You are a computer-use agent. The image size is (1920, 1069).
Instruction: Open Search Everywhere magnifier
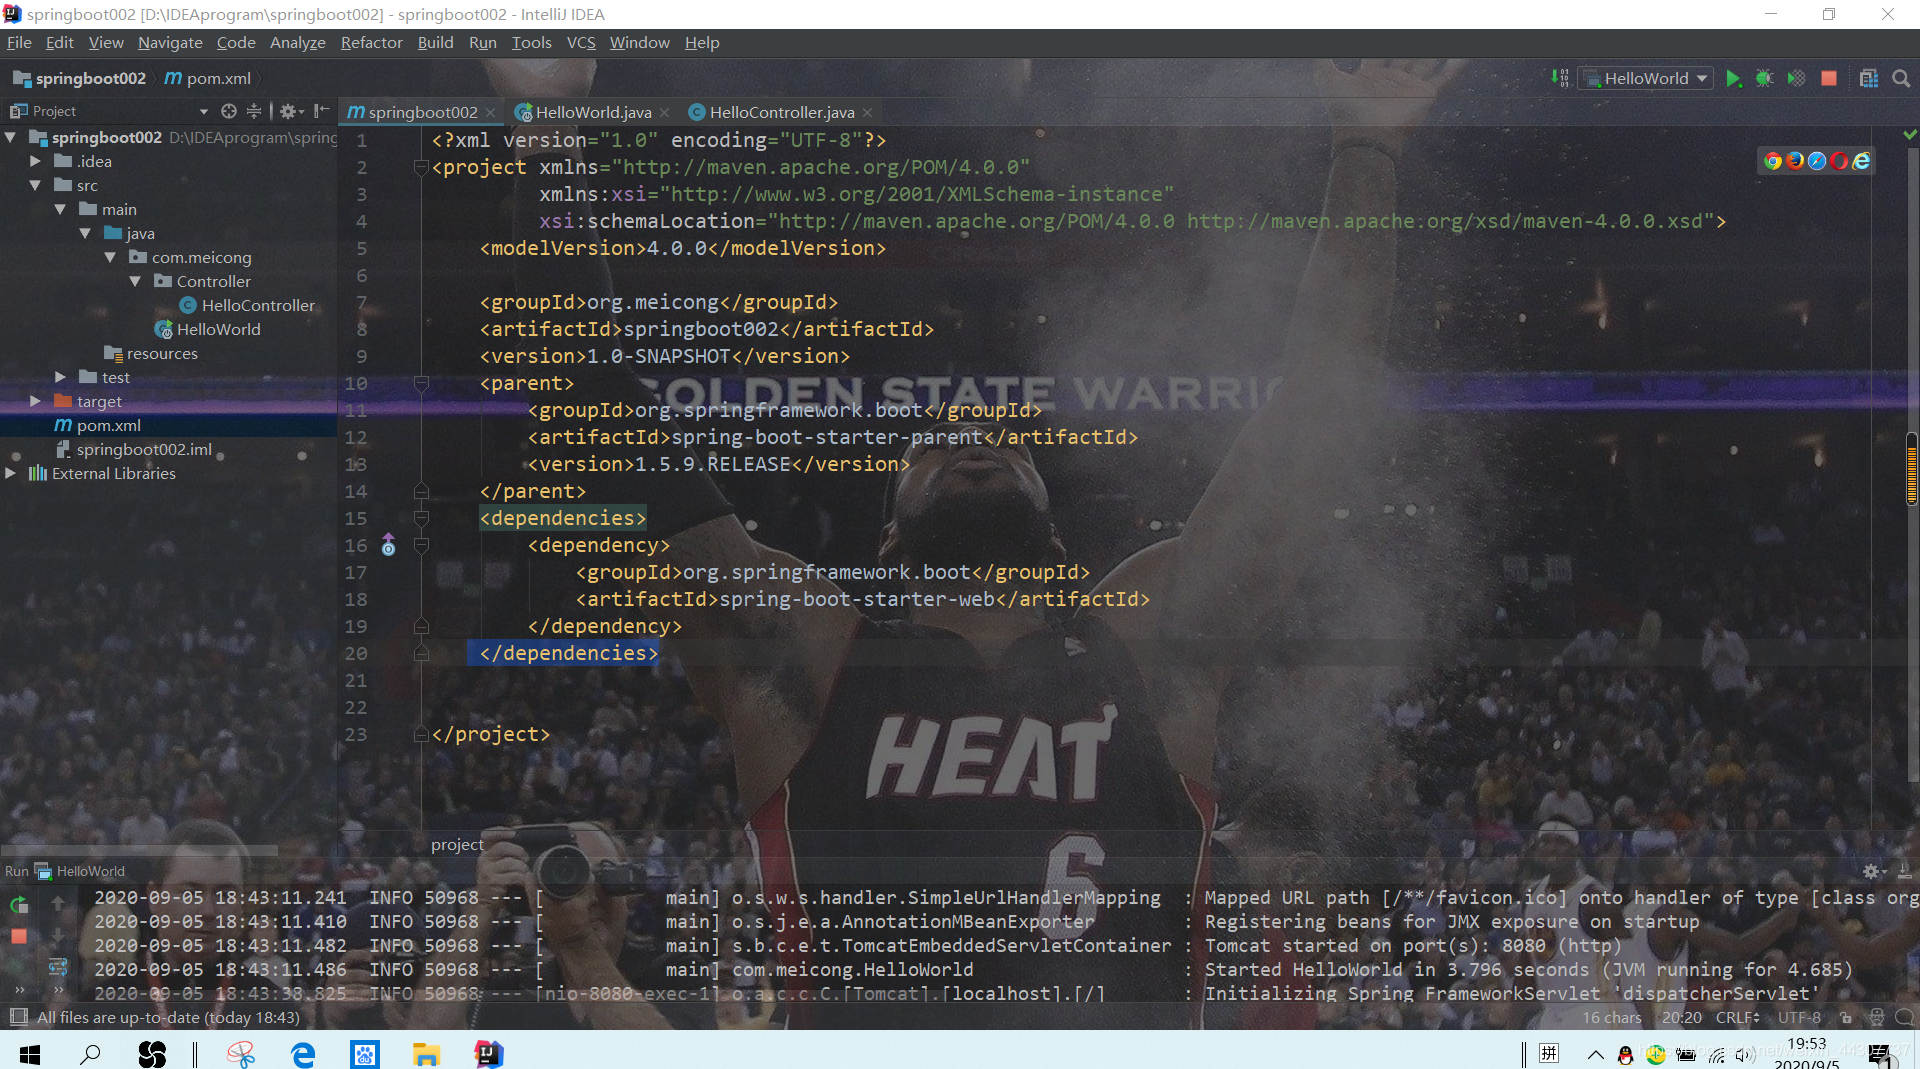(1901, 78)
